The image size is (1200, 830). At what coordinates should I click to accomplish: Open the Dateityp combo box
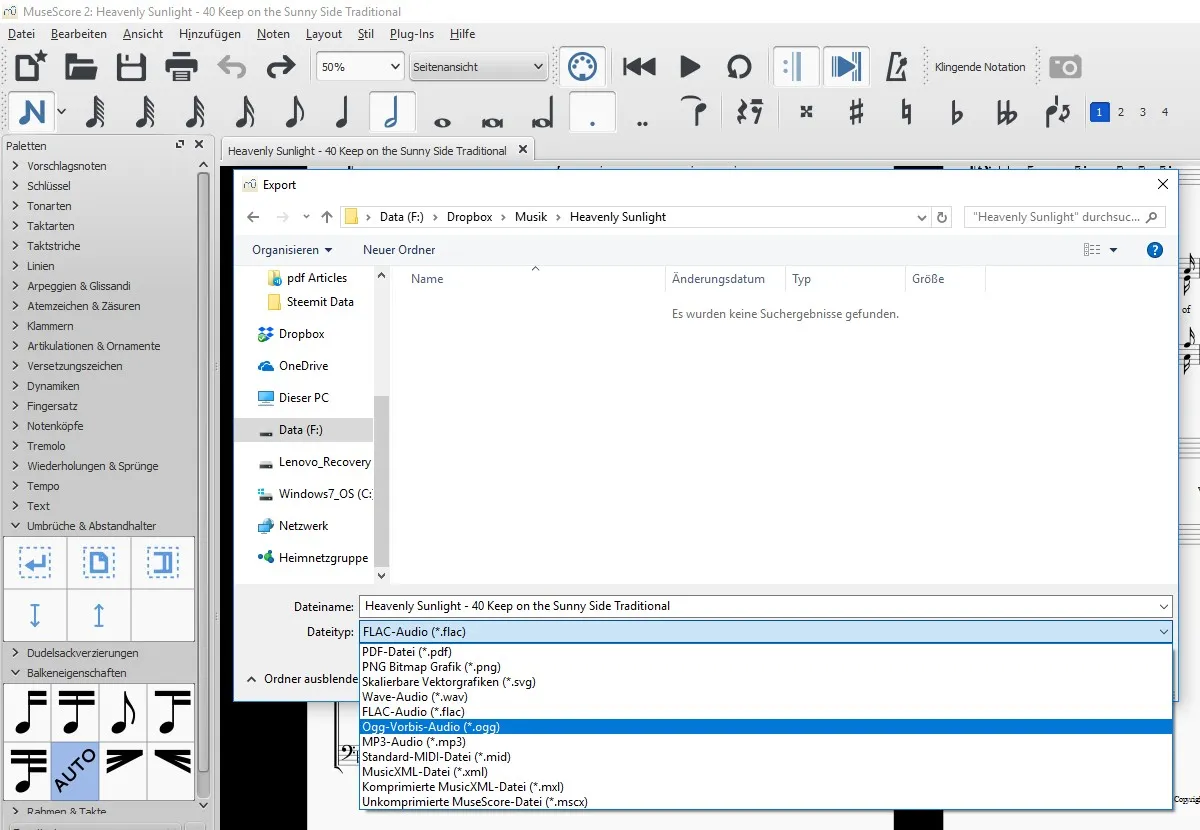tap(766, 632)
